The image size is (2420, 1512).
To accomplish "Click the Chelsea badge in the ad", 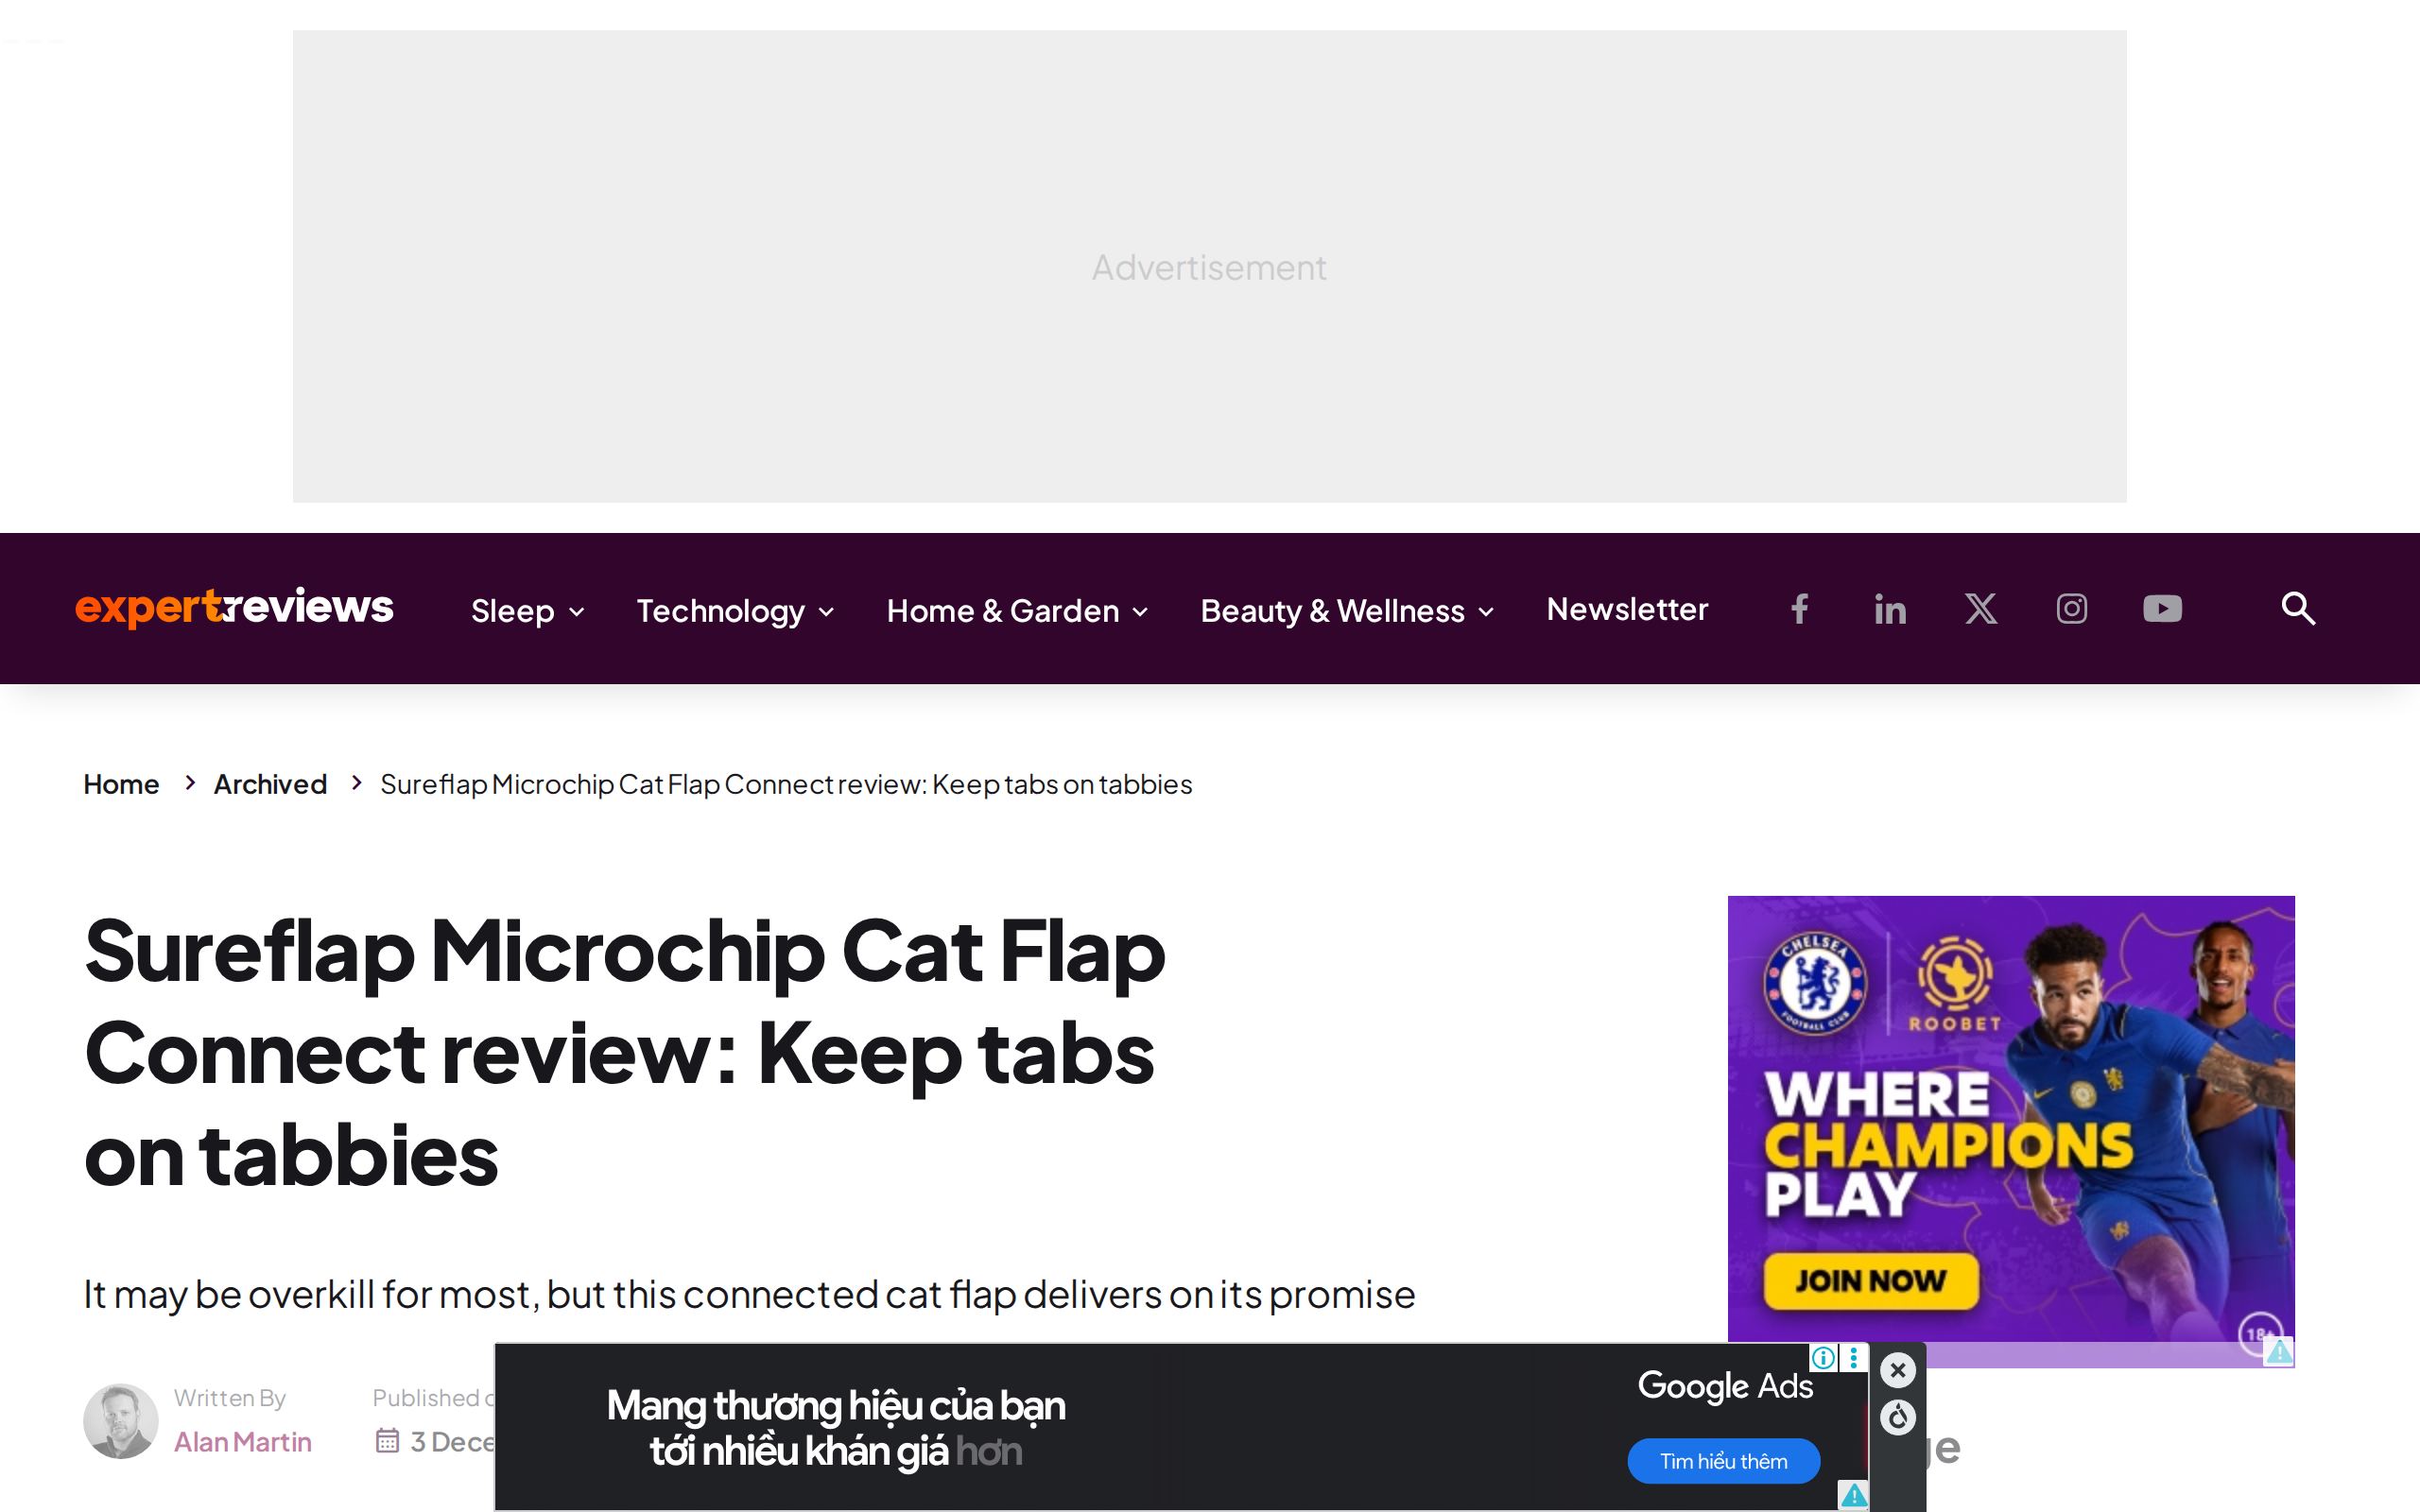I will click(x=1815, y=983).
